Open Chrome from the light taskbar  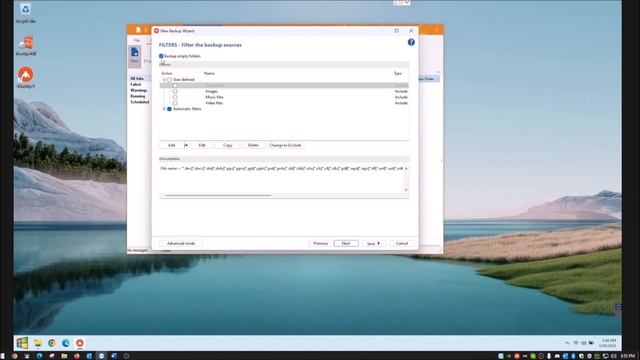point(52,343)
